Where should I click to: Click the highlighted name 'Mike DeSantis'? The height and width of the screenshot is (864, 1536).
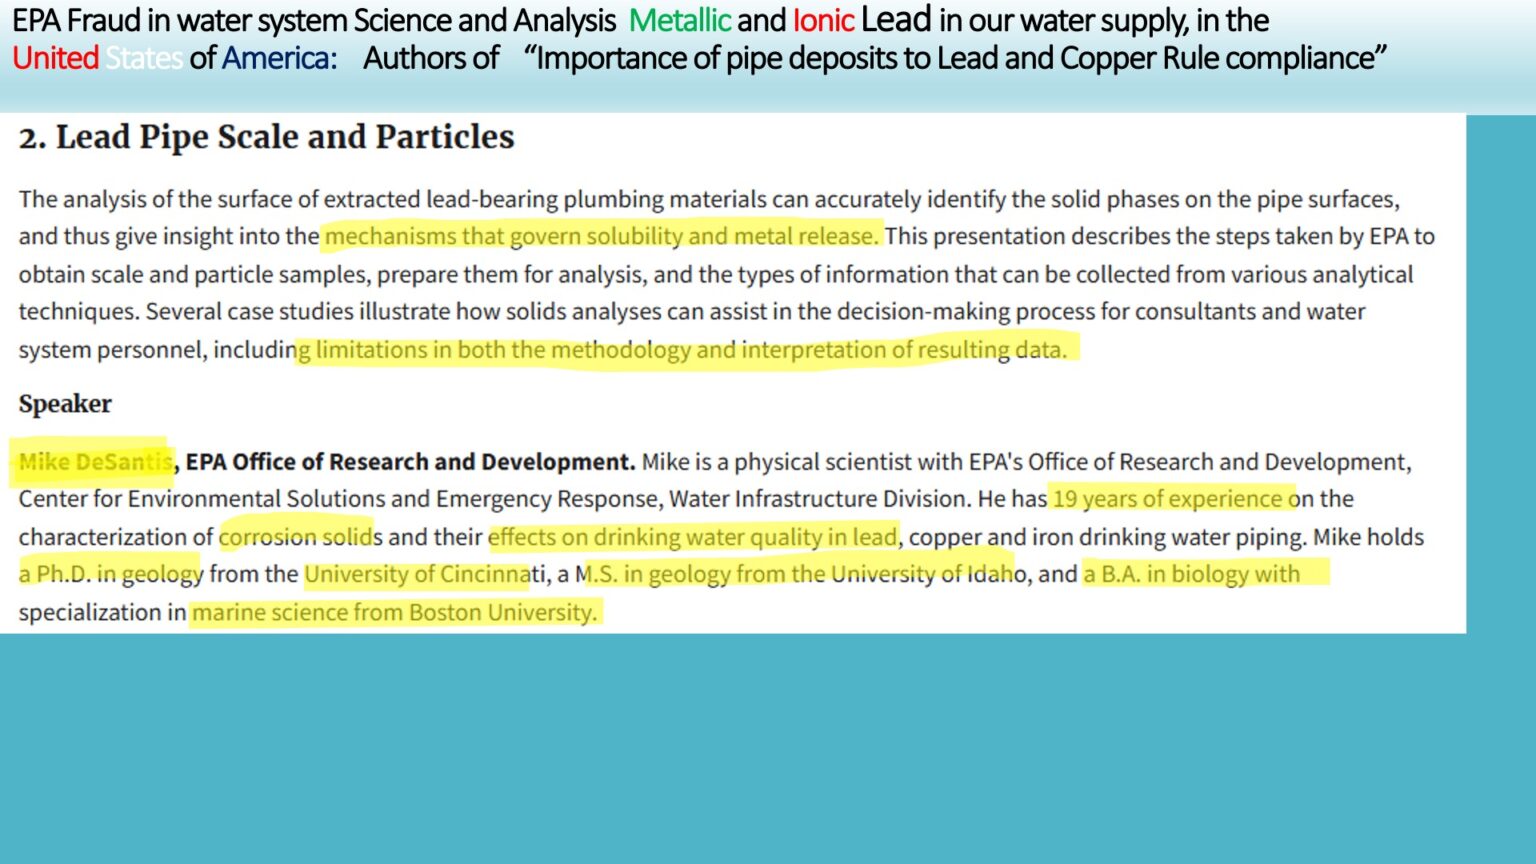[95, 462]
